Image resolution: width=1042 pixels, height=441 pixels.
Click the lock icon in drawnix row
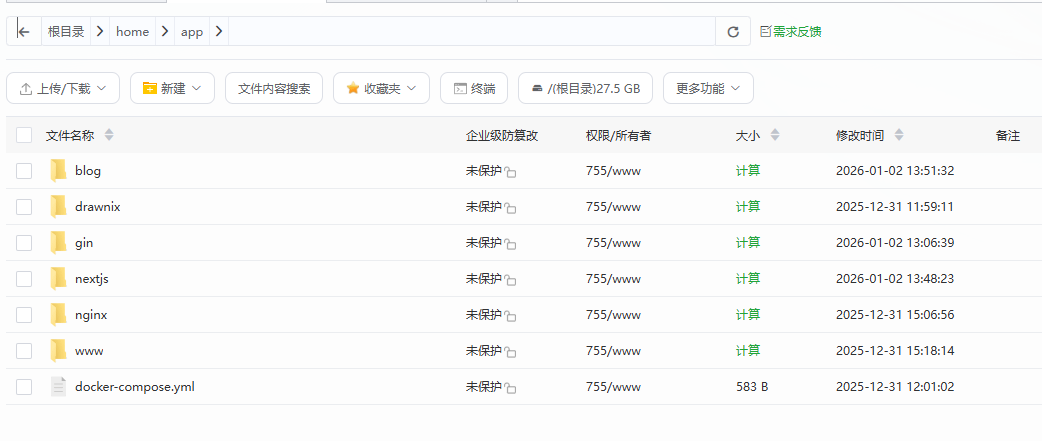click(x=510, y=209)
